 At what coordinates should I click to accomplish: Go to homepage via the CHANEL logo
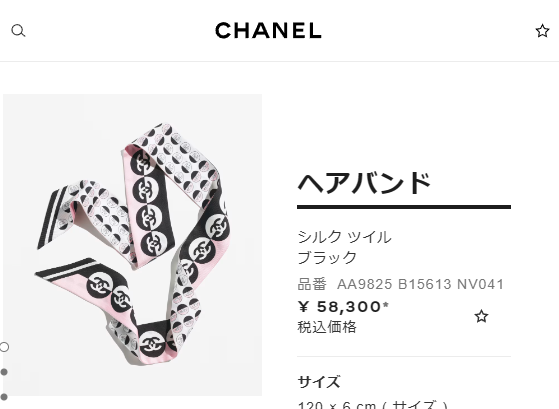point(268,31)
